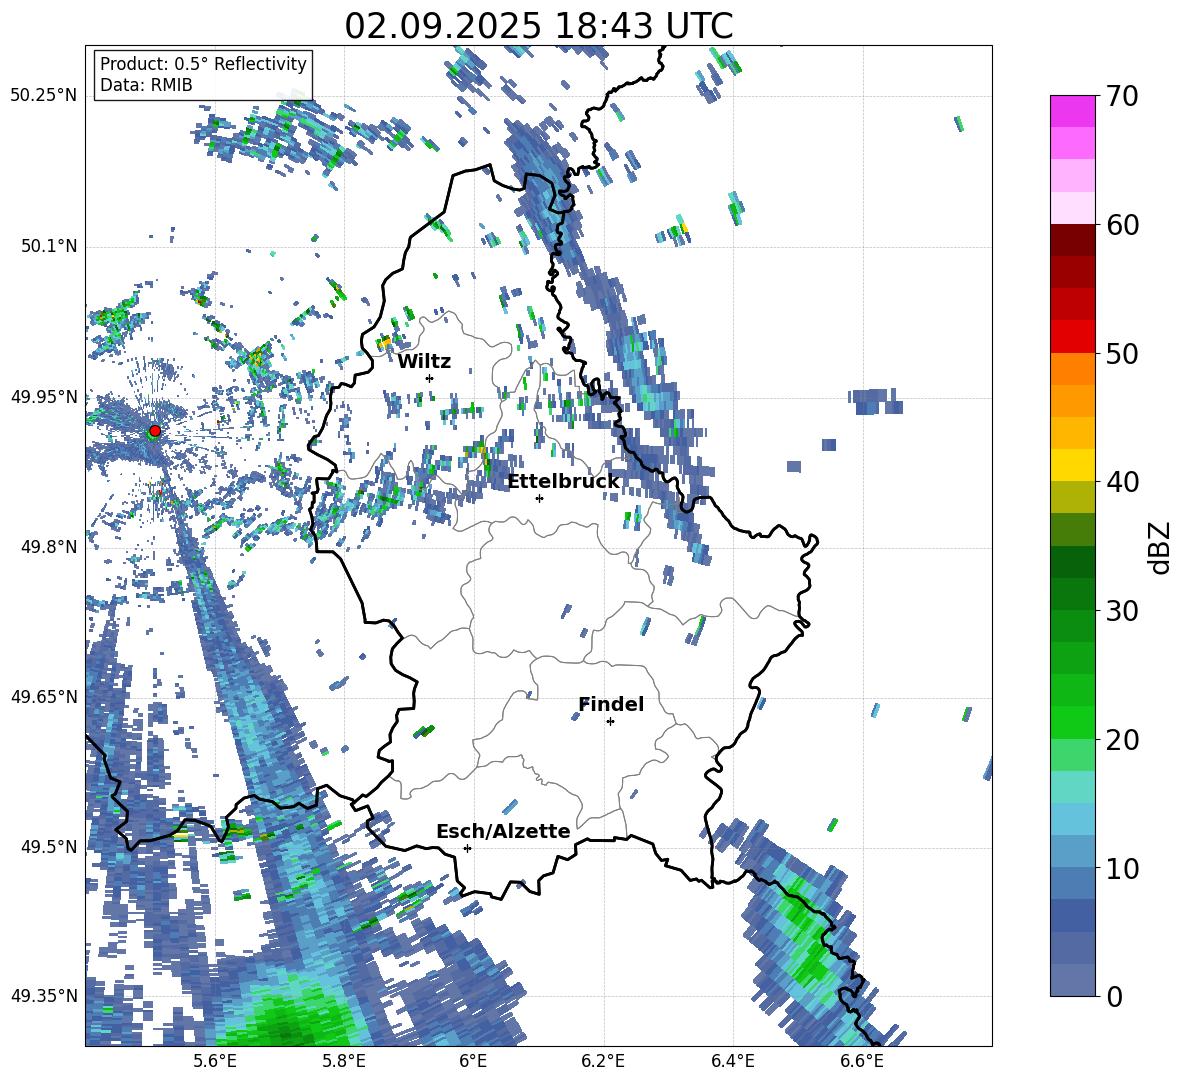Click the 6.4°E longitude label
Image resolution: width=1184 pixels, height=1081 pixels.
pos(732,1061)
